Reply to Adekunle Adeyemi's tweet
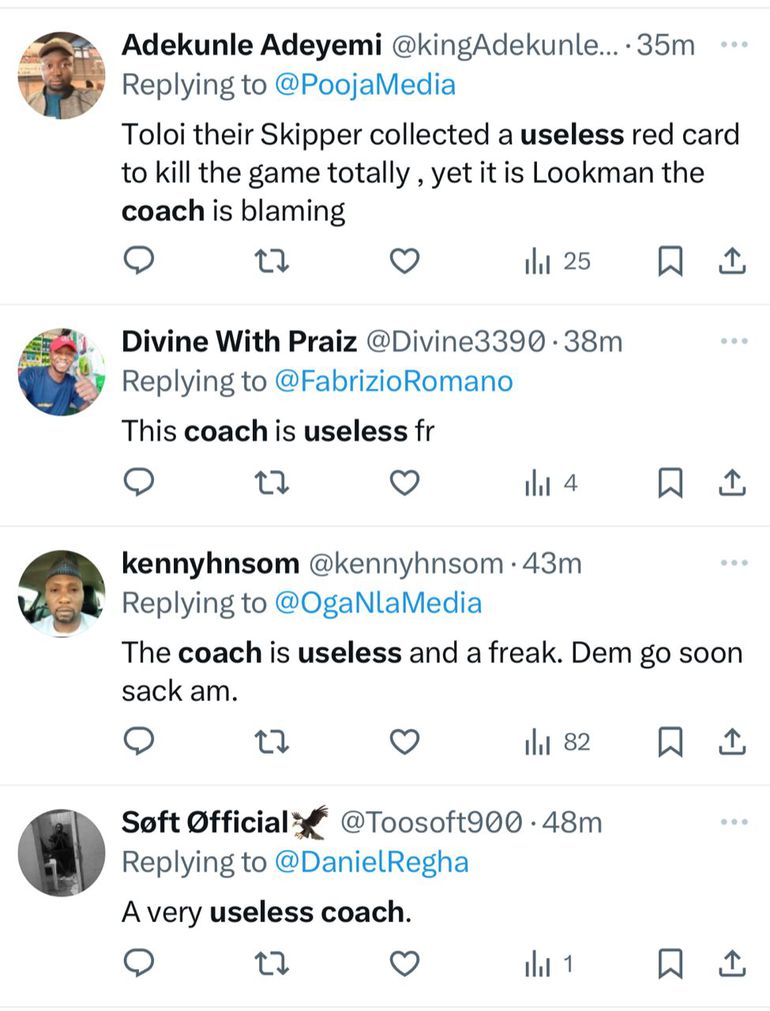 point(139,262)
